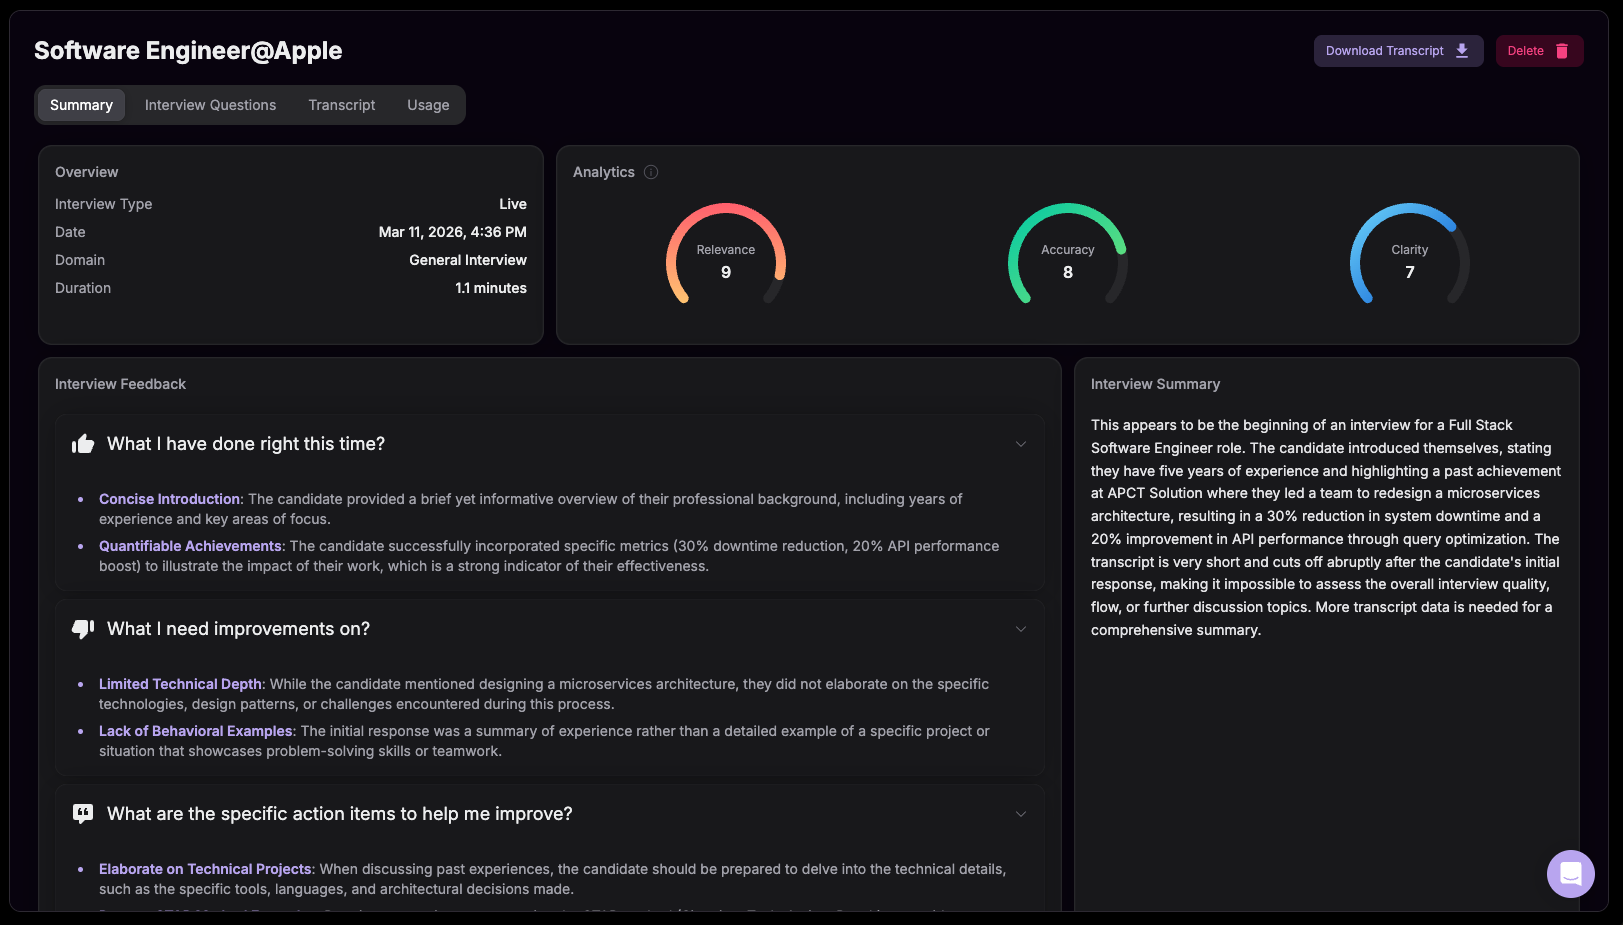
Task: Collapse 'What I have done right' chevron
Action: pyautogui.click(x=1021, y=444)
